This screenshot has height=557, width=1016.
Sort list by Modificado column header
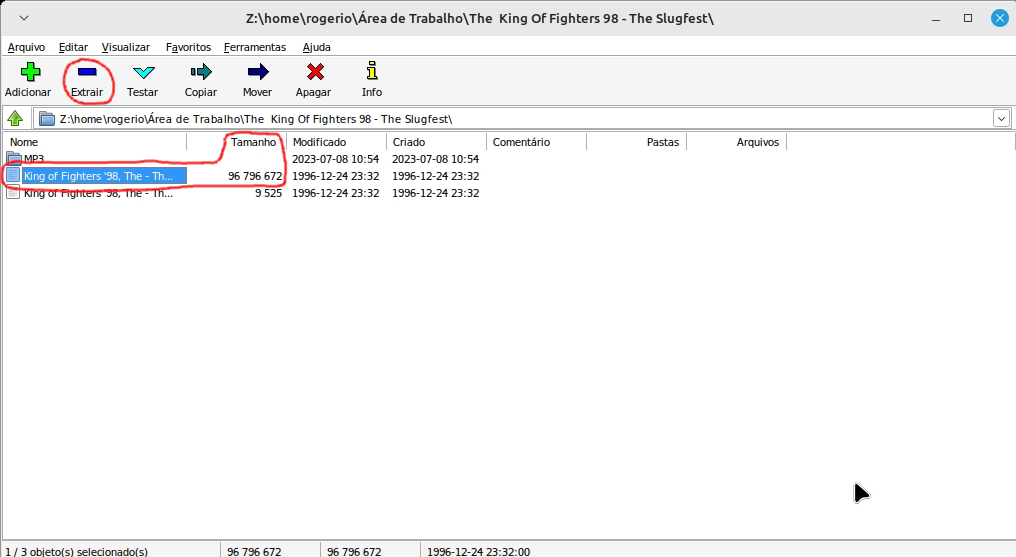click(319, 142)
